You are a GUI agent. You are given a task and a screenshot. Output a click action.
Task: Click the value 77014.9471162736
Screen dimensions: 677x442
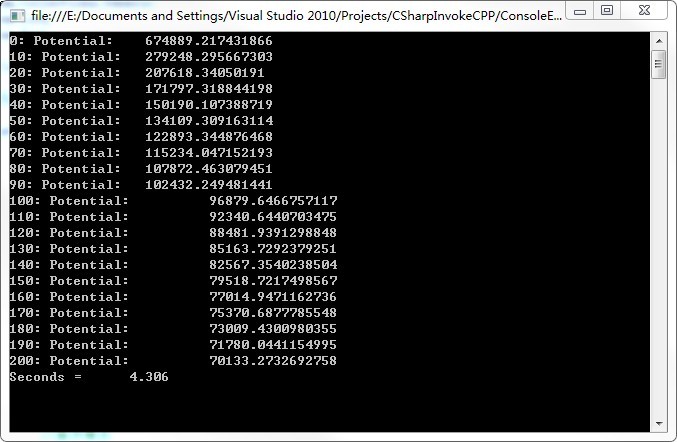pos(273,296)
